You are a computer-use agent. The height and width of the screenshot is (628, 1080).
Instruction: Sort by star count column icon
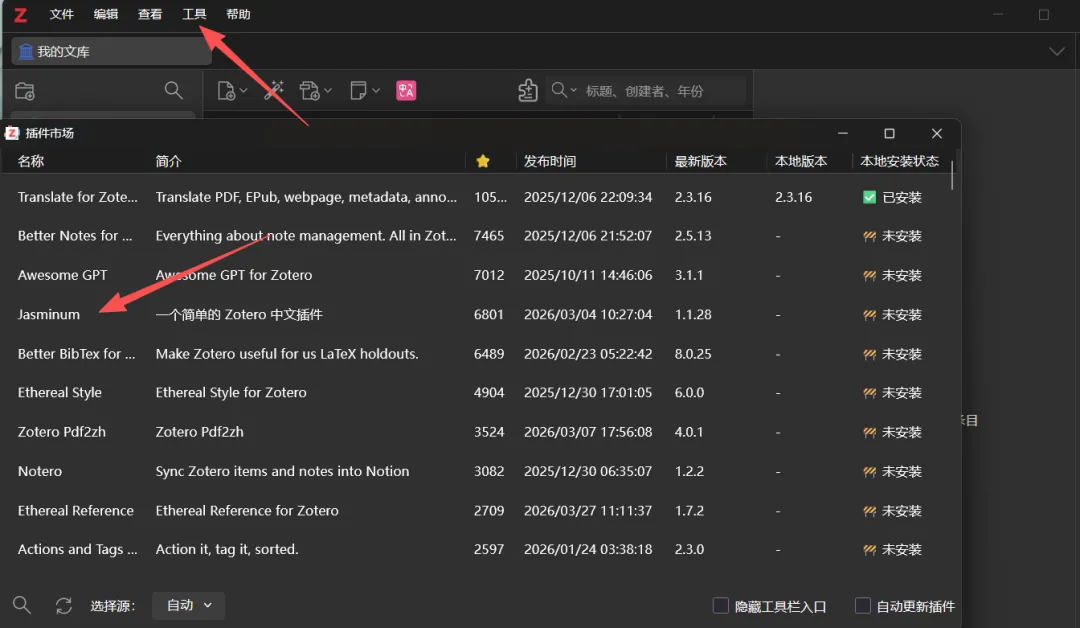[x=483, y=161]
